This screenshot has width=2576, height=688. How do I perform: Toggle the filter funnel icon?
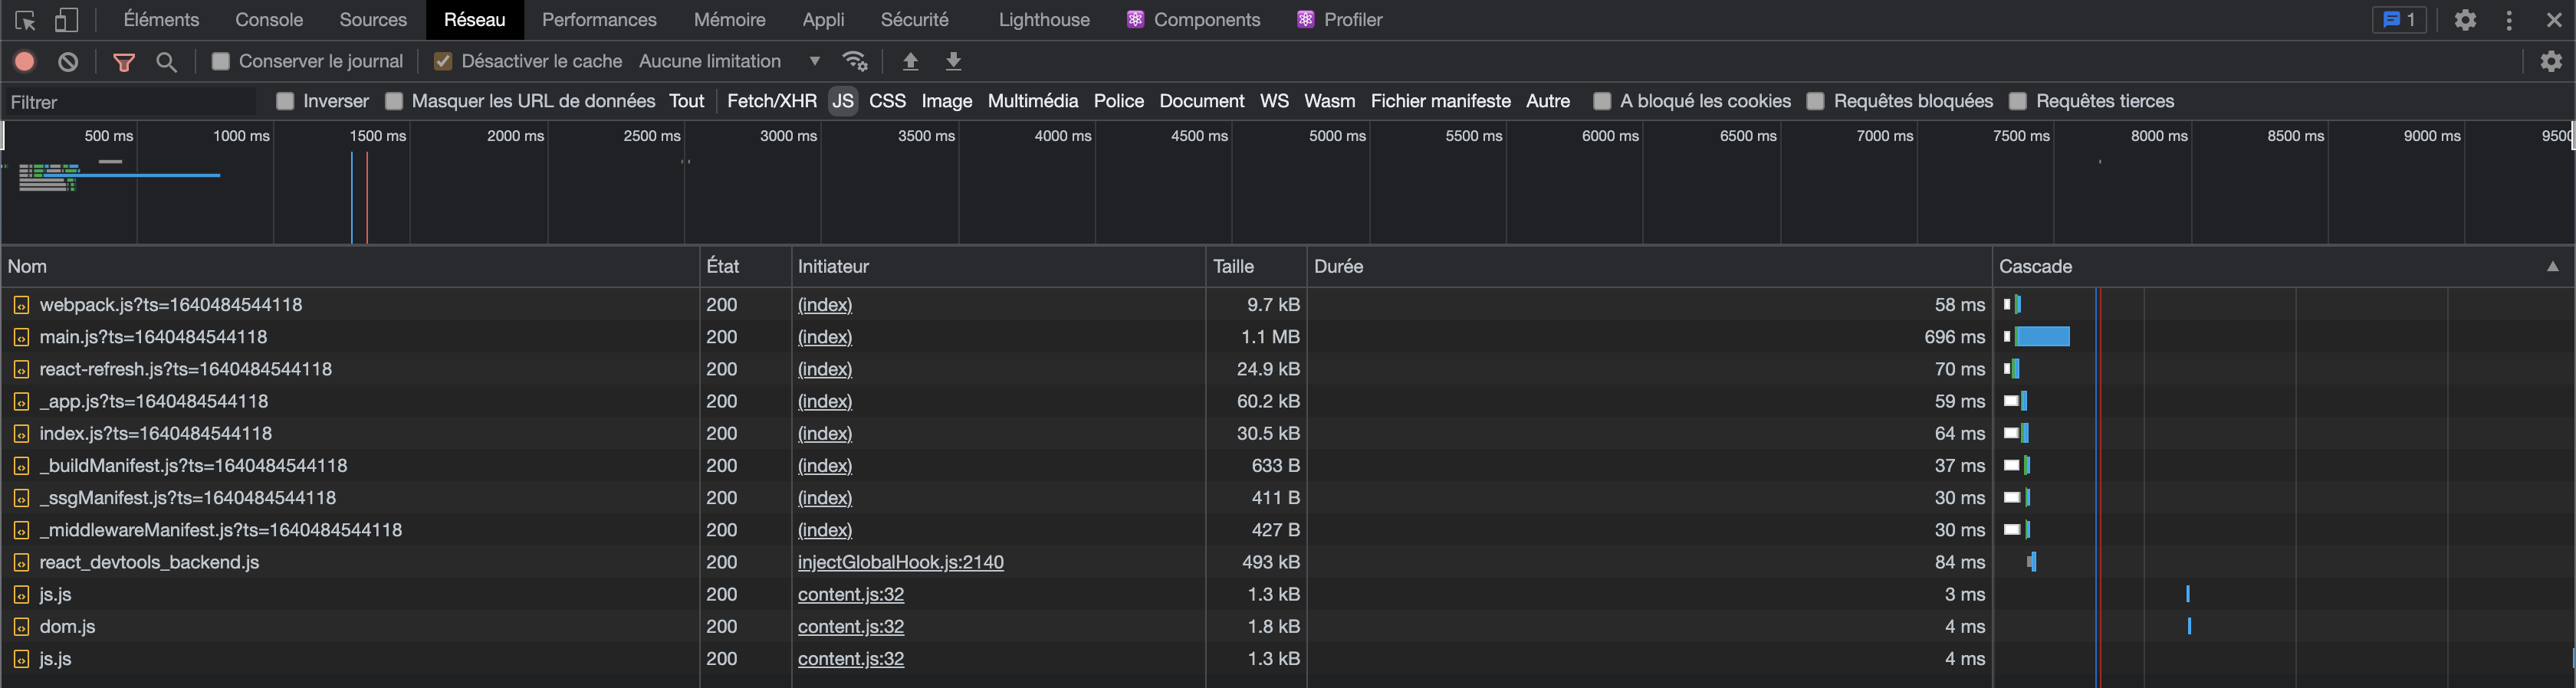coord(124,62)
